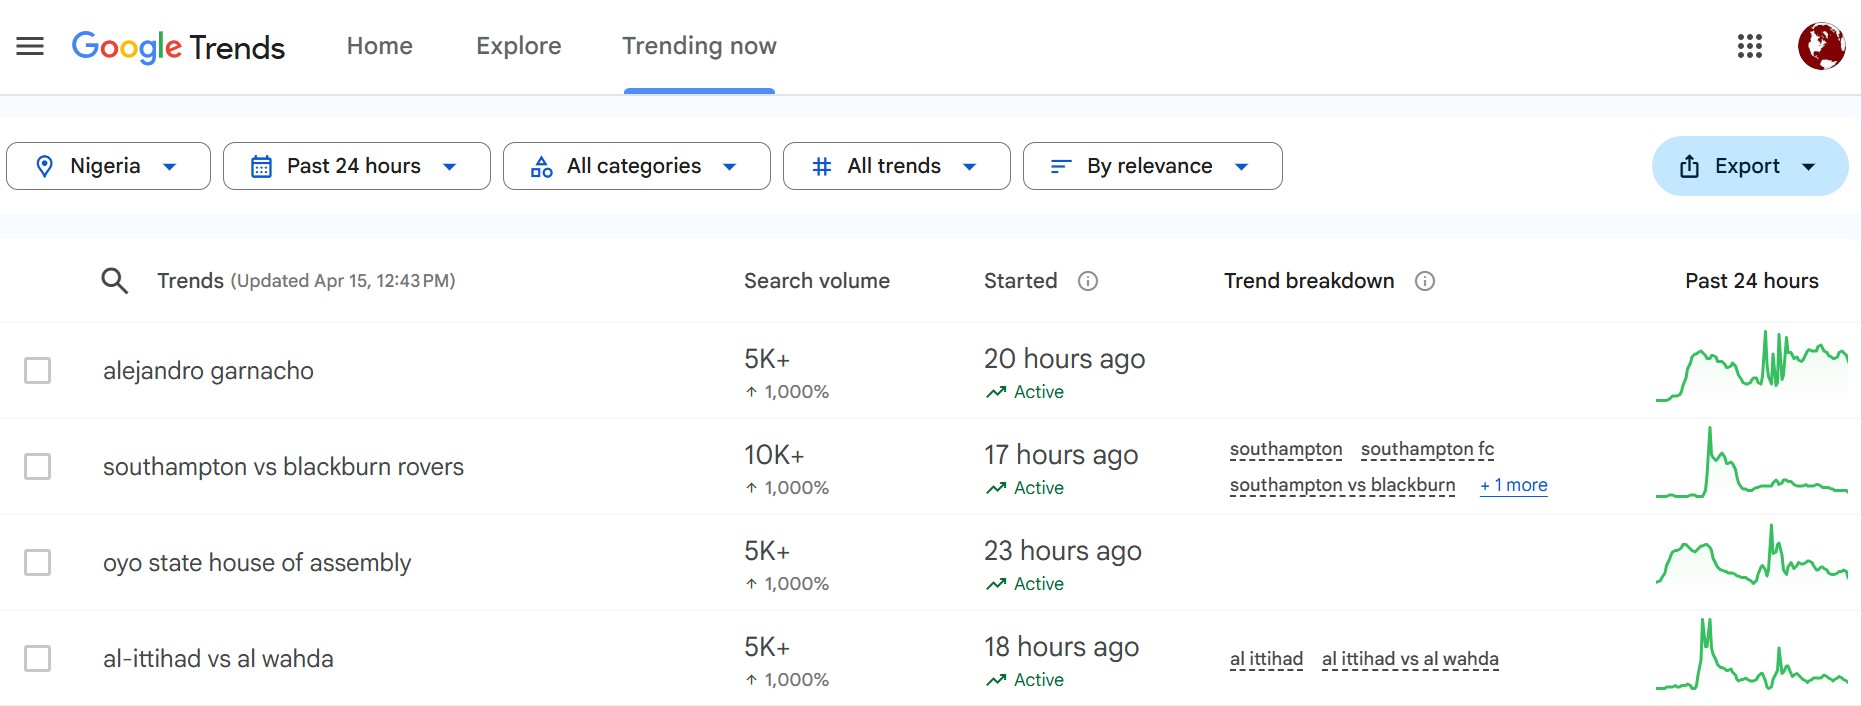Go to the Home tab
The width and height of the screenshot is (1861, 706).
380,46
